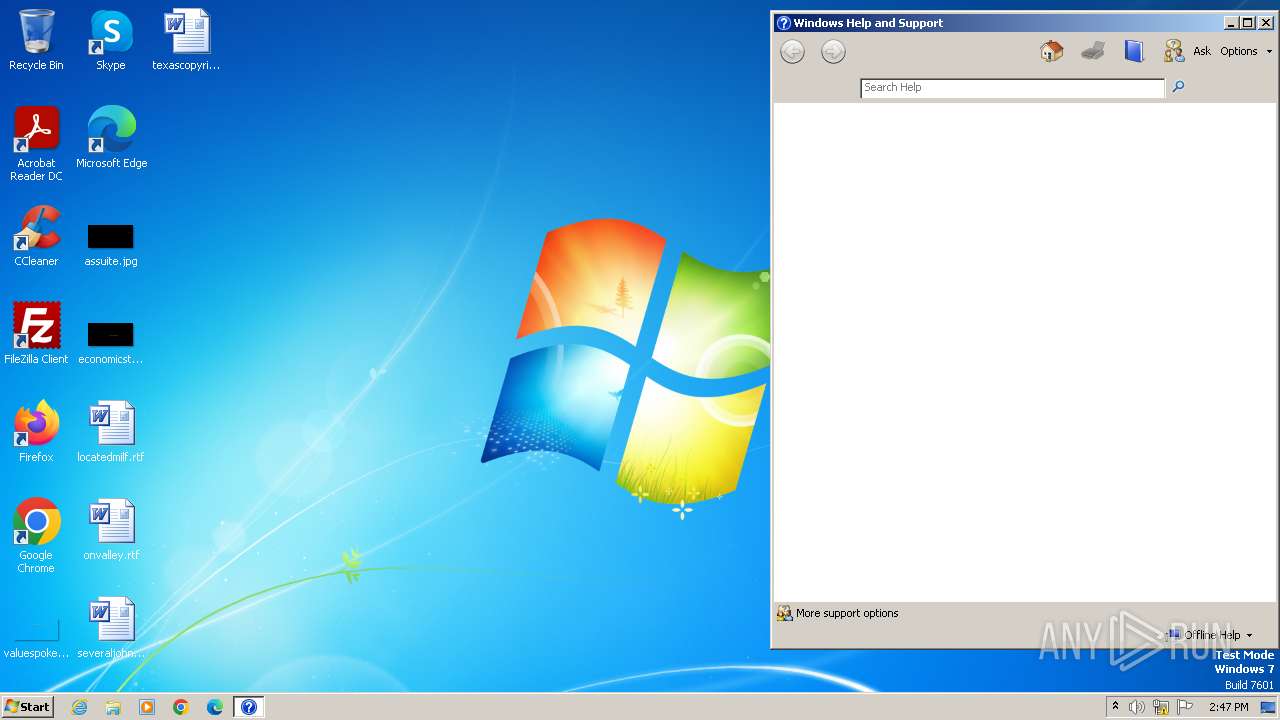Select the Firefox desktop shortcut
The width and height of the screenshot is (1280, 720).
[x=36, y=432]
